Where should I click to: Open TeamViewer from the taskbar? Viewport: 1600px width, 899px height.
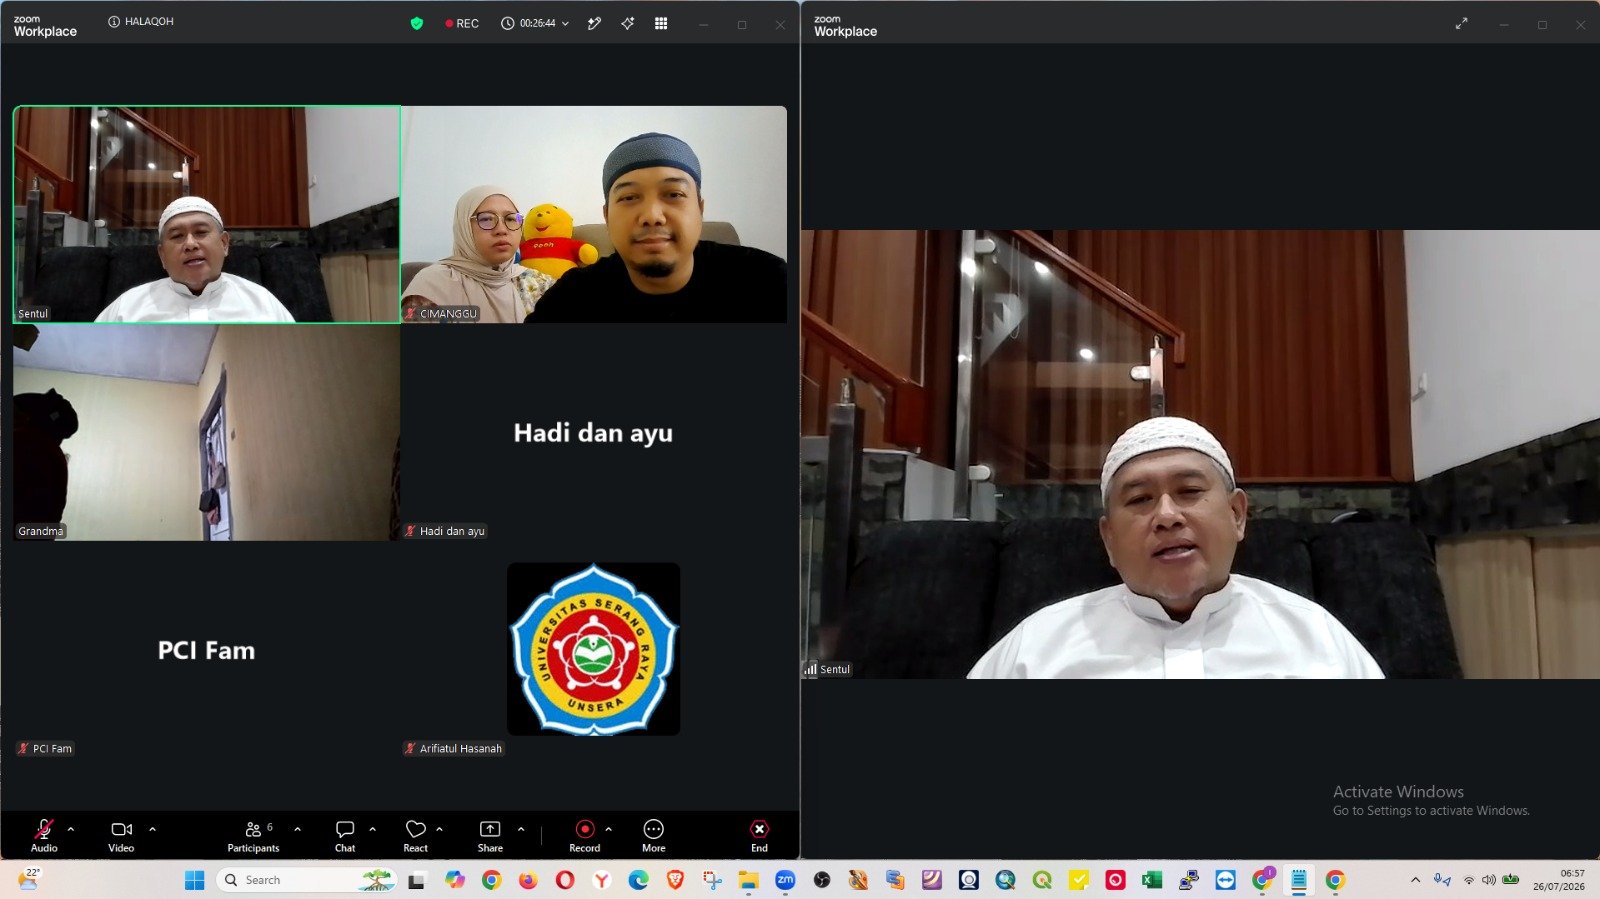click(x=1226, y=880)
